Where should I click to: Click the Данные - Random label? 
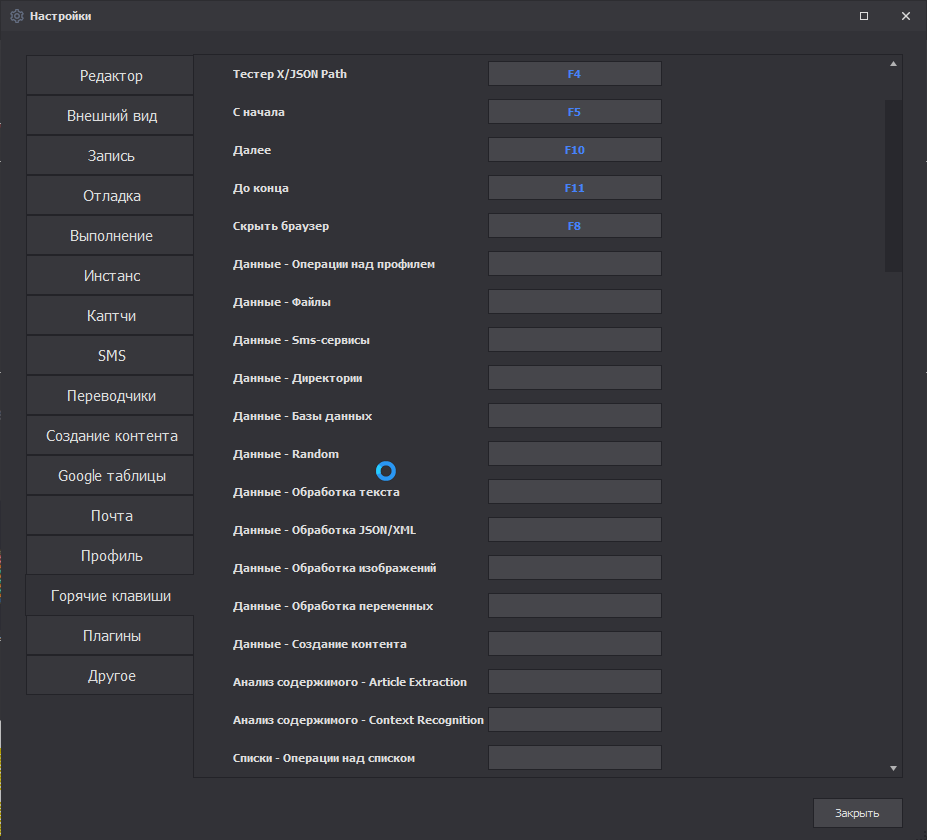(x=286, y=454)
